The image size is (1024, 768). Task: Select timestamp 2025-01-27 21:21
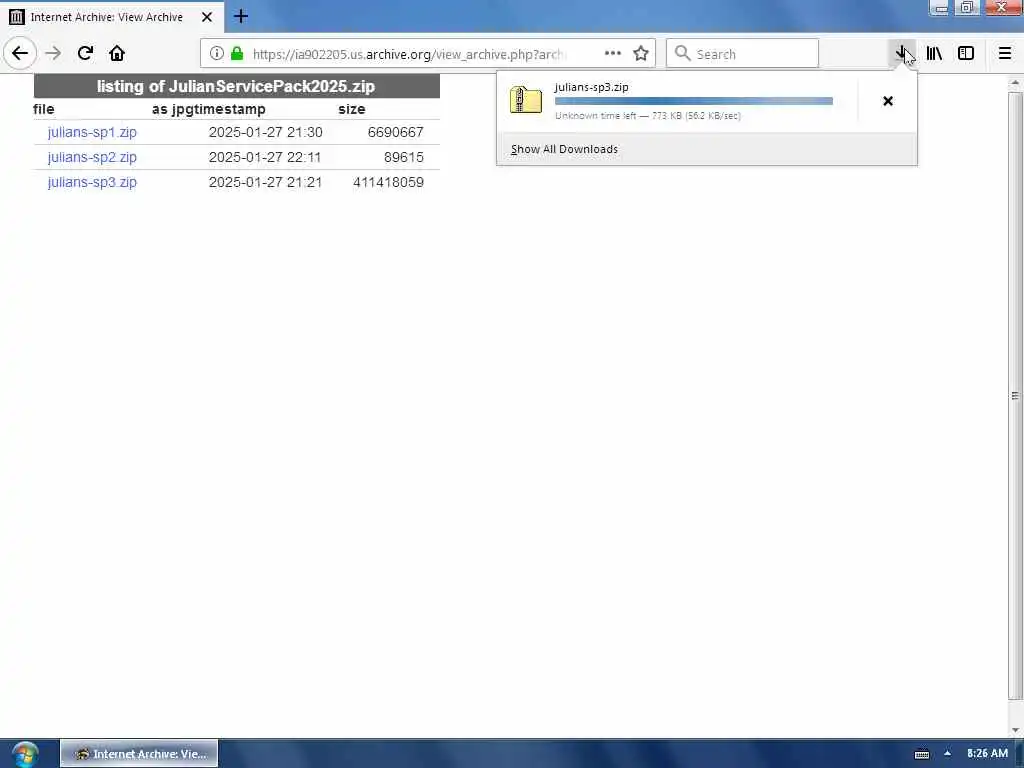[265, 182]
